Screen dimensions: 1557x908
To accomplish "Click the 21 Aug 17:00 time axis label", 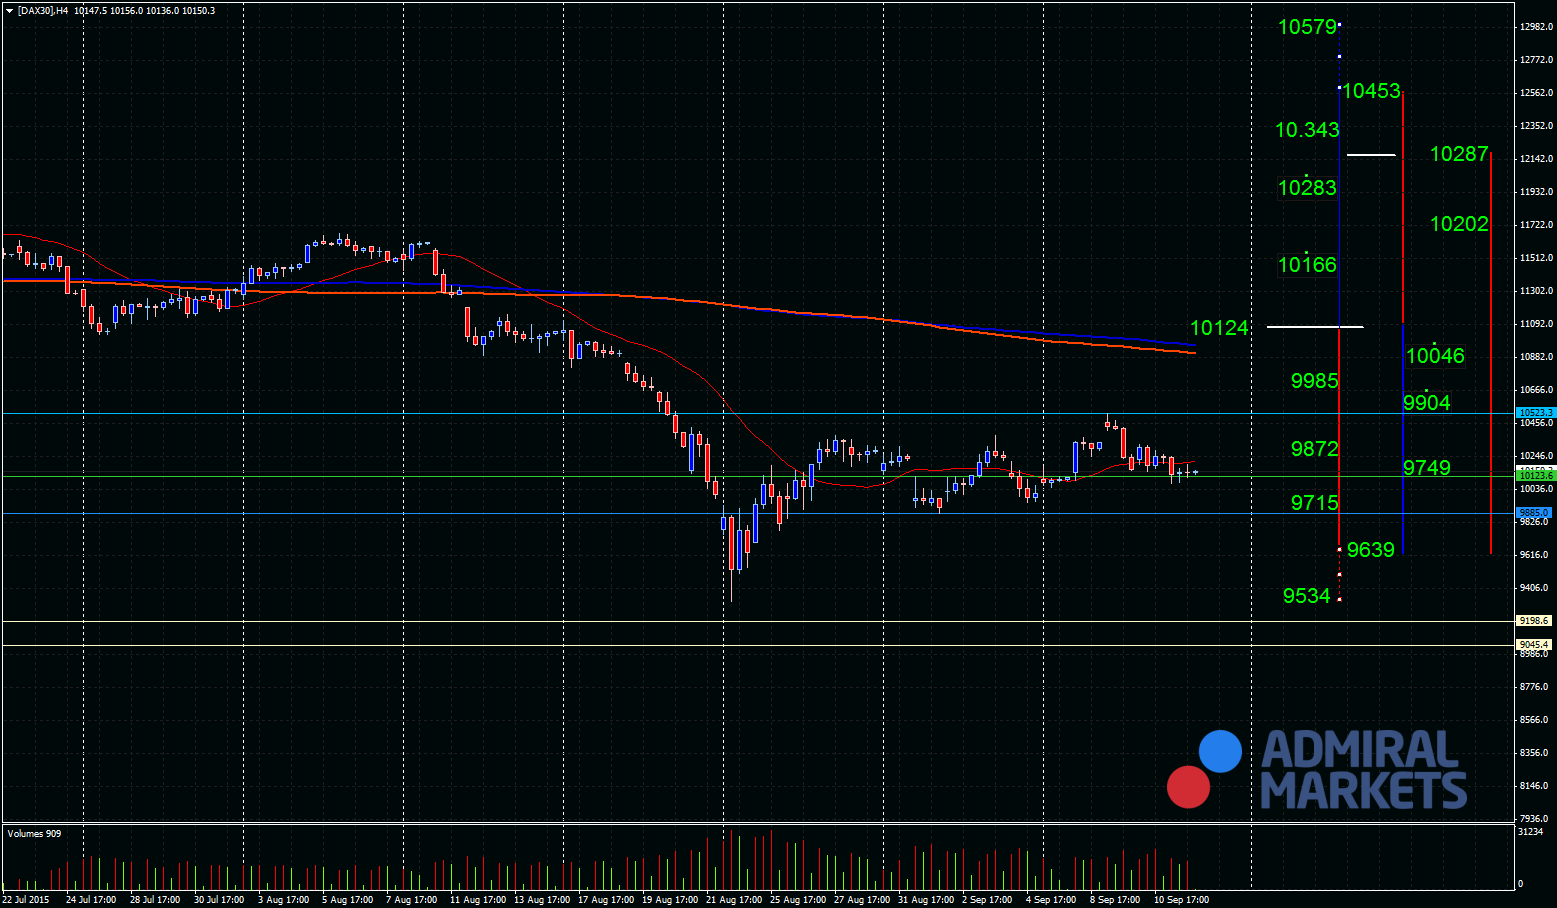I will (x=734, y=900).
